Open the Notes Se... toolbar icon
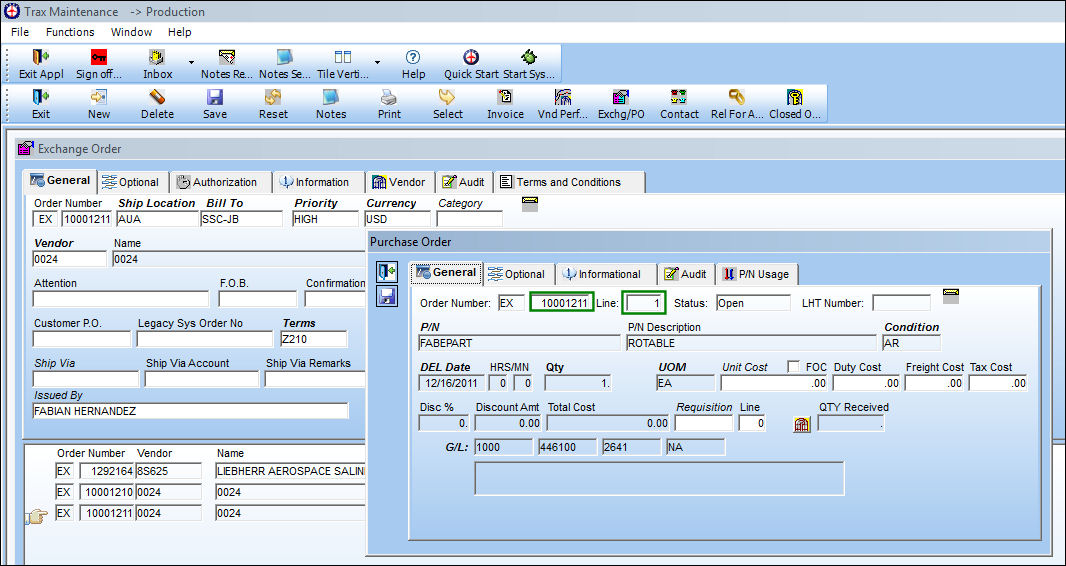The height and width of the screenshot is (566, 1066). tap(284, 64)
